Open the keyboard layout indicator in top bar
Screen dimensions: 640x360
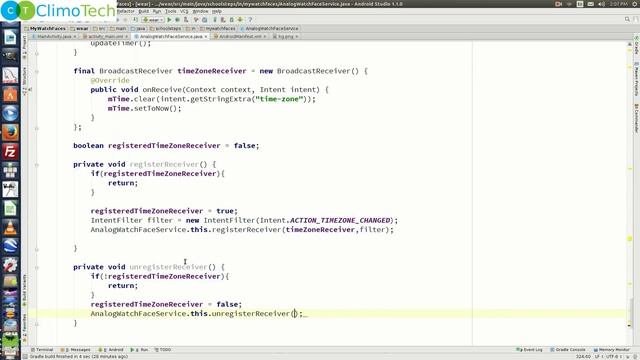(580, 4)
